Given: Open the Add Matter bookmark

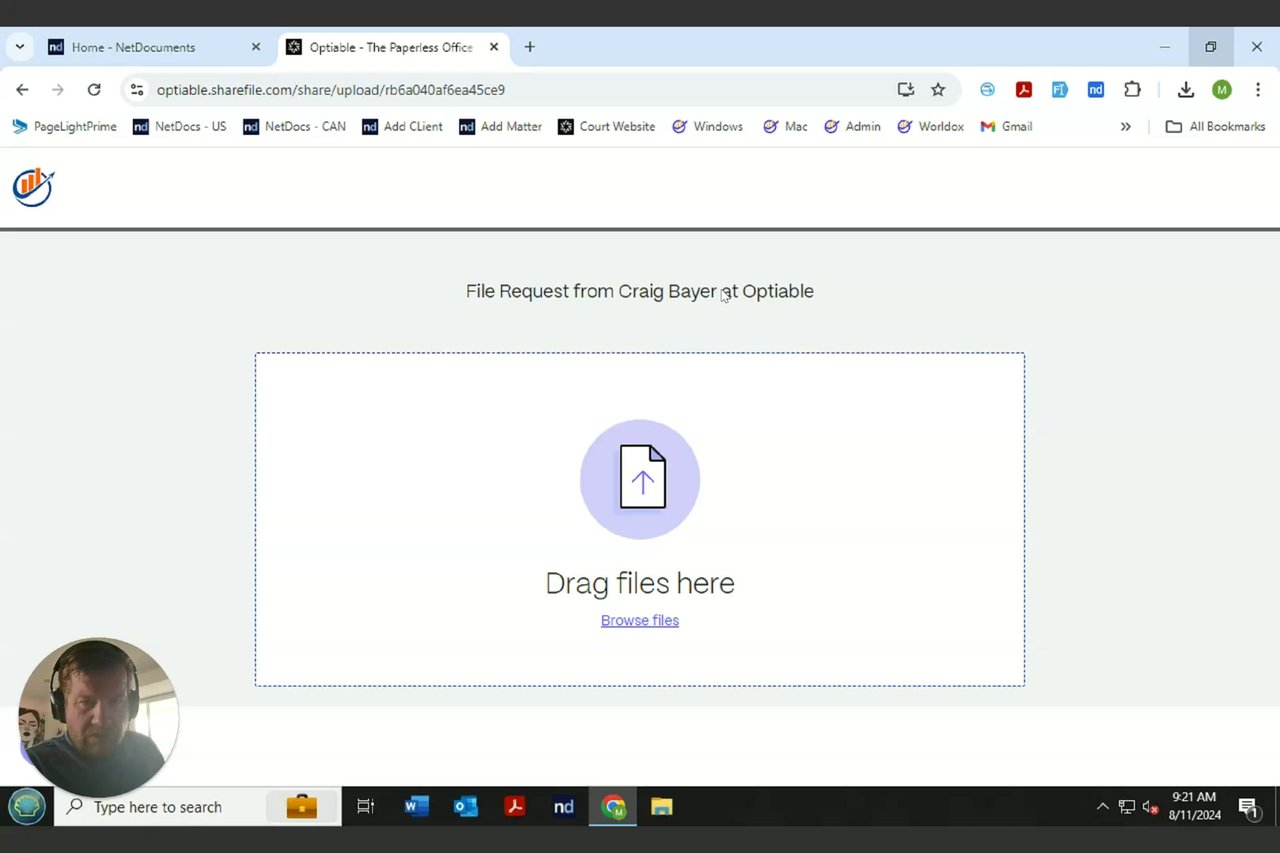Looking at the screenshot, I should (501, 127).
